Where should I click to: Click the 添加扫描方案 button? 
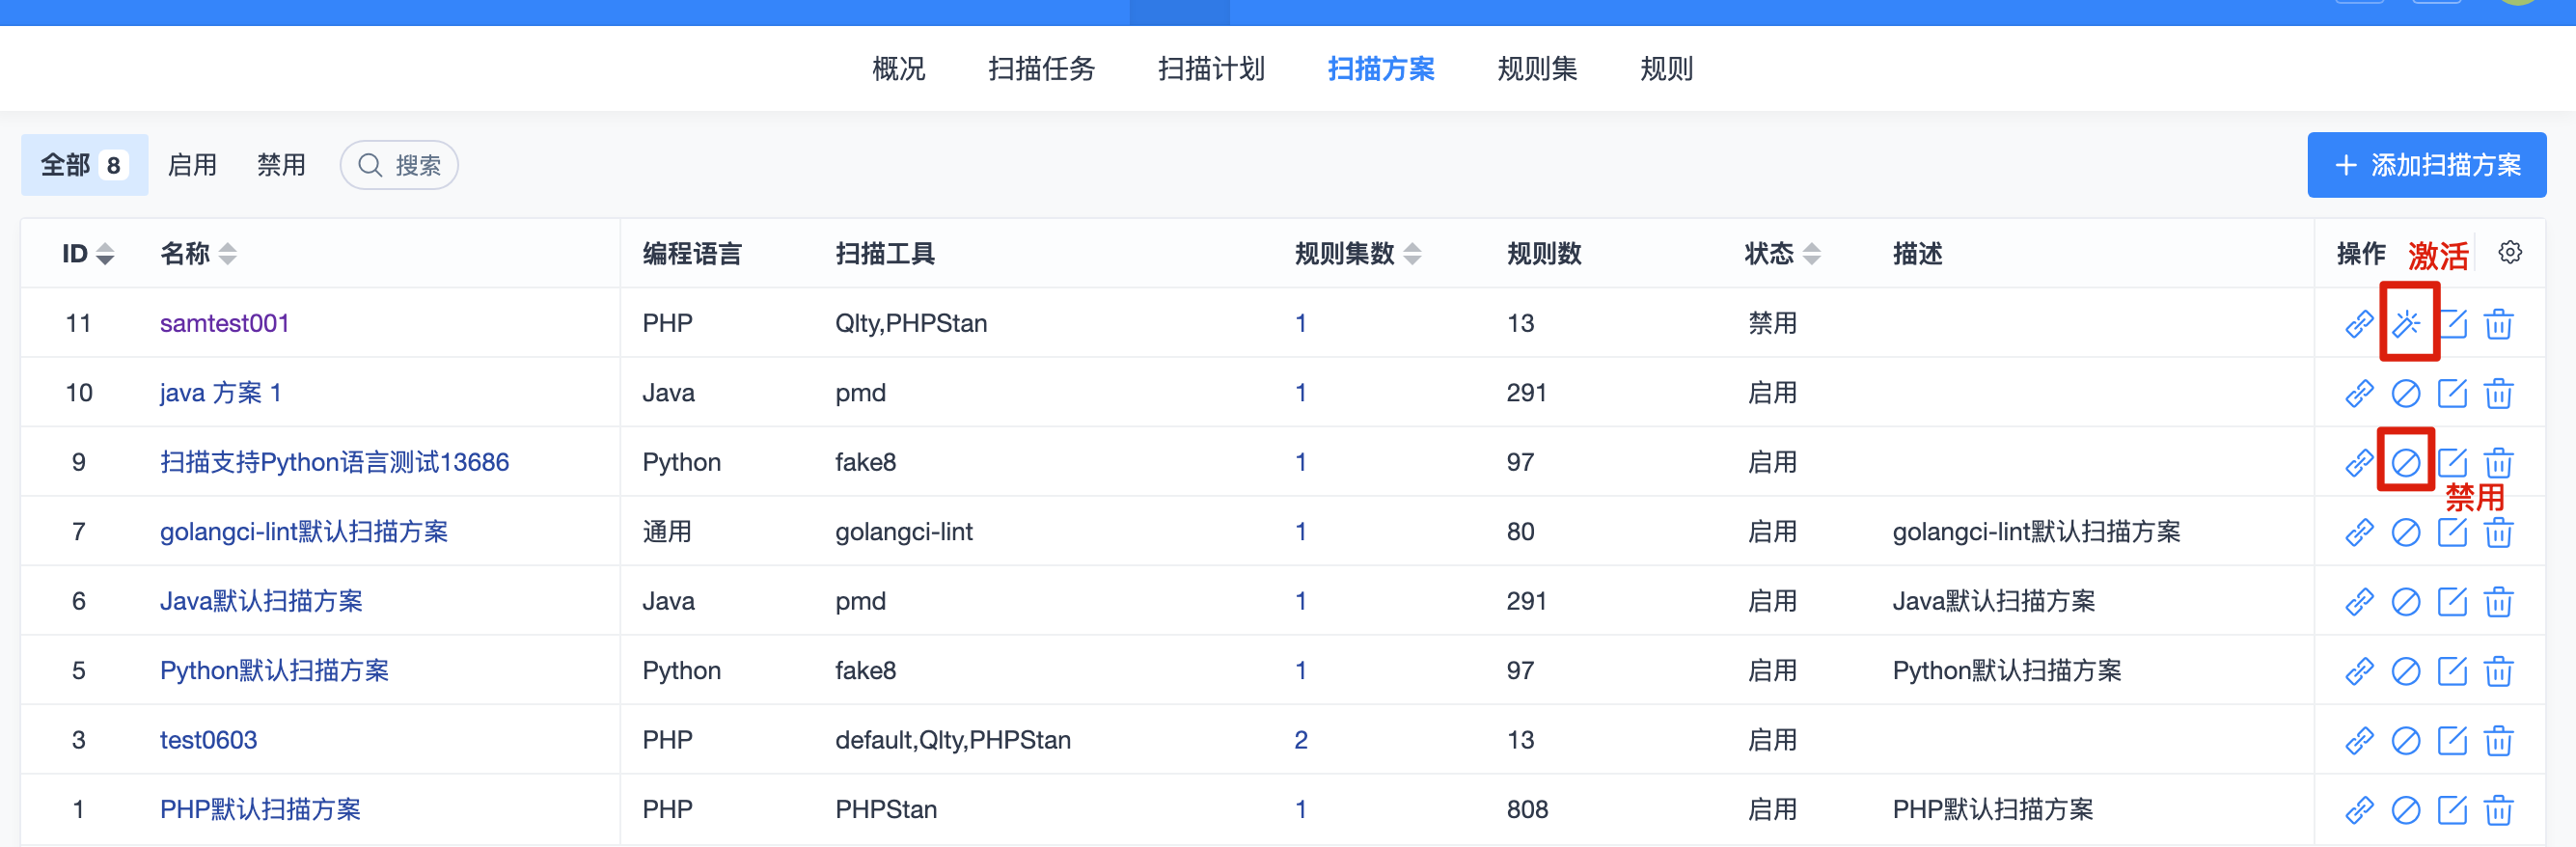click(2426, 165)
